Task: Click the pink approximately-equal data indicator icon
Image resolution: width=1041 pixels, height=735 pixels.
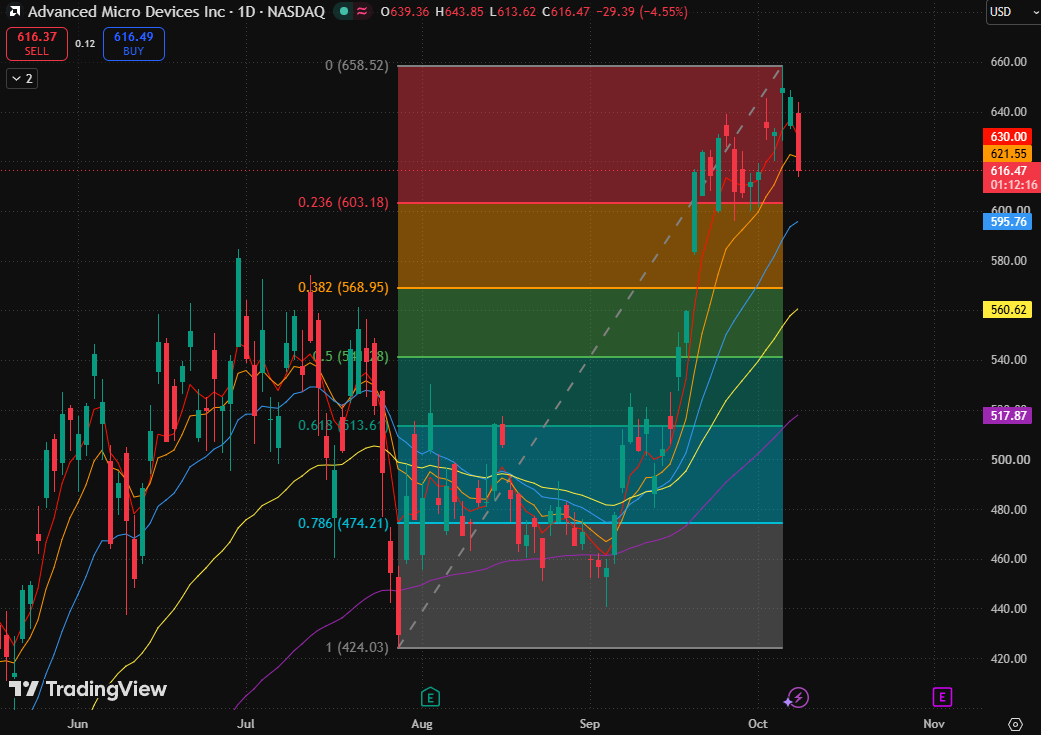Action: click(362, 11)
